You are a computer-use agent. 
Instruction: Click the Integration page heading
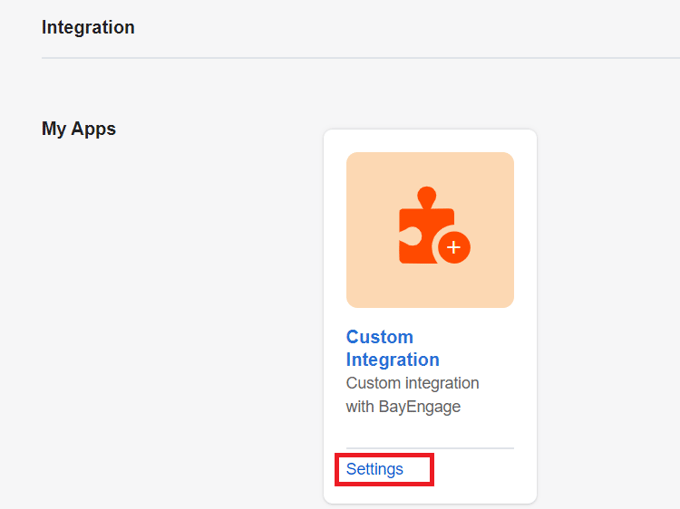[x=88, y=27]
